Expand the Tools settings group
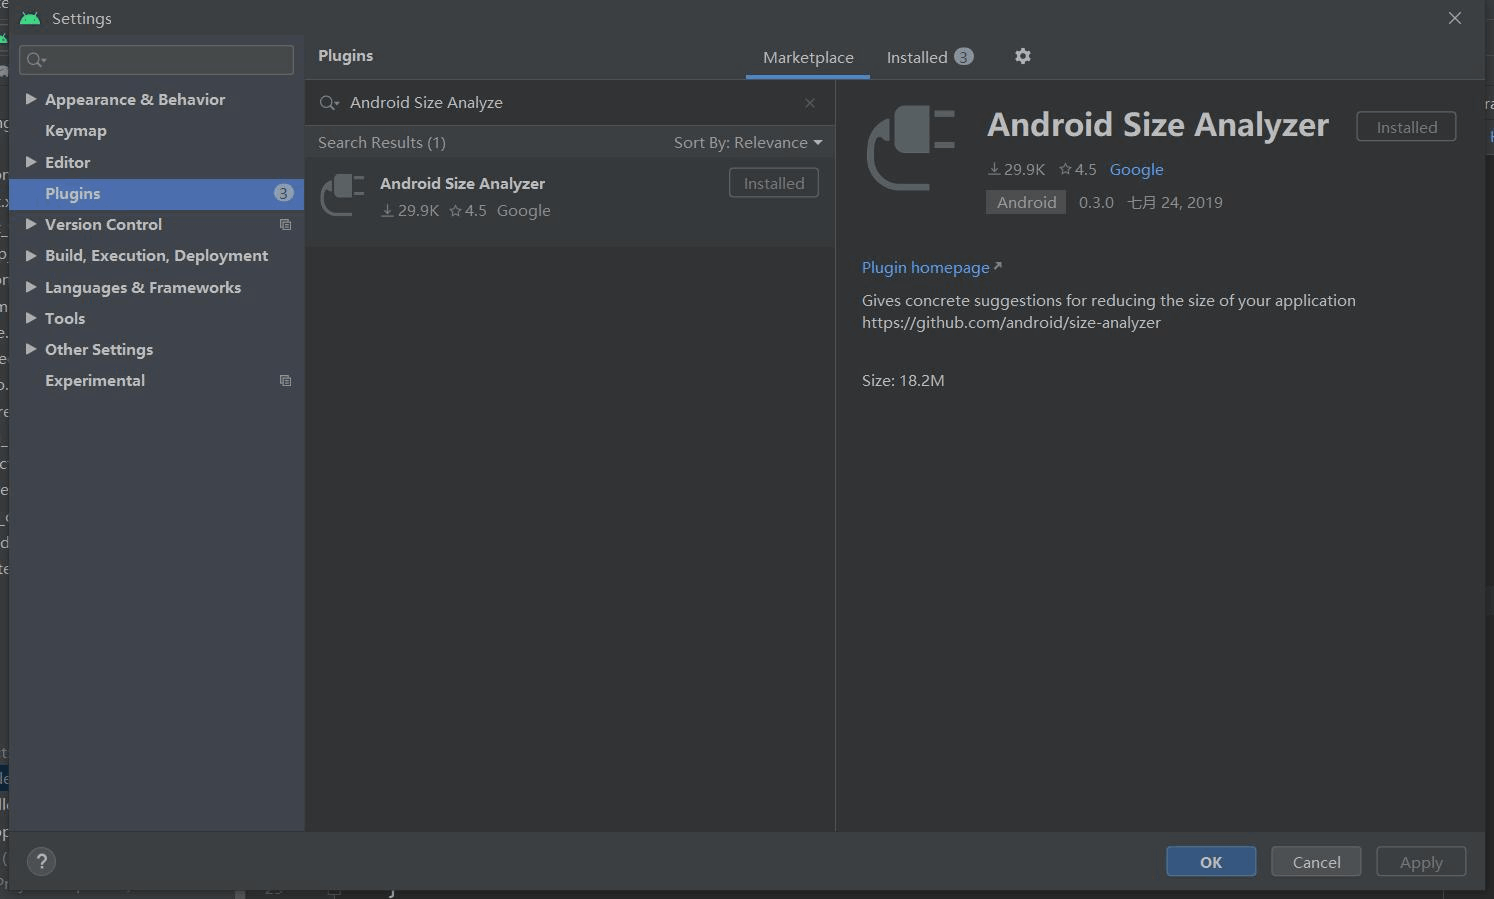Image resolution: width=1494 pixels, height=899 pixels. click(31, 318)
